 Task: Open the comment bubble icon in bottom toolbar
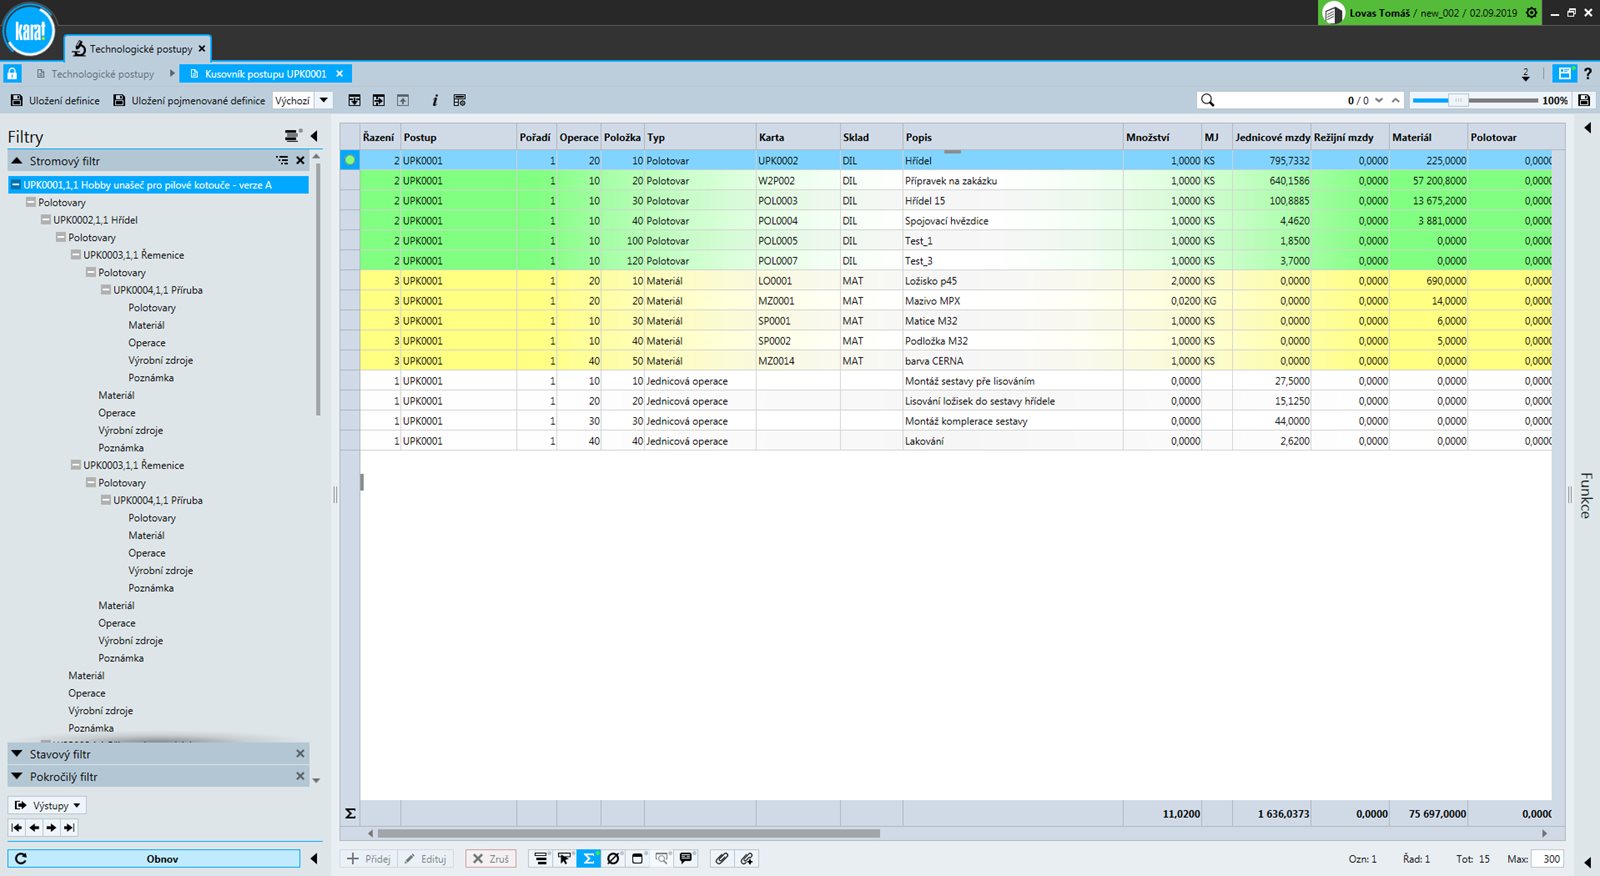[686, 859]
